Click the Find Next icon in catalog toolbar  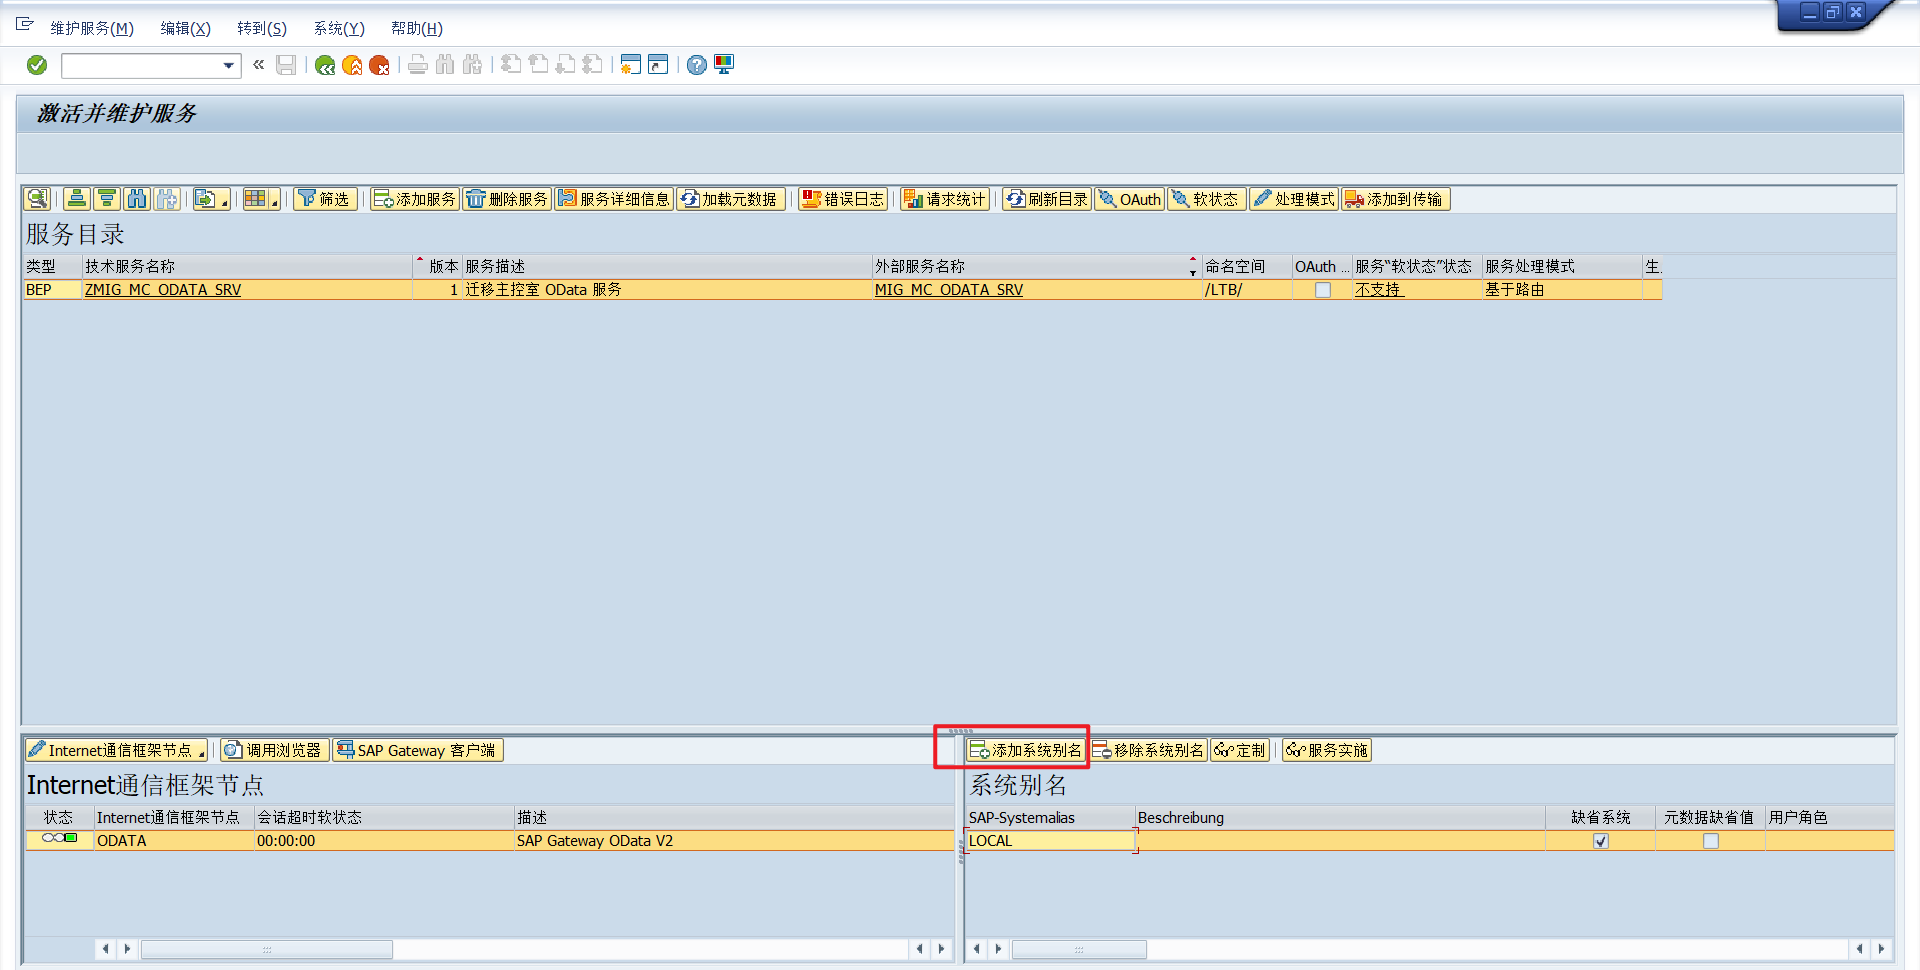[x=167, y=199]
